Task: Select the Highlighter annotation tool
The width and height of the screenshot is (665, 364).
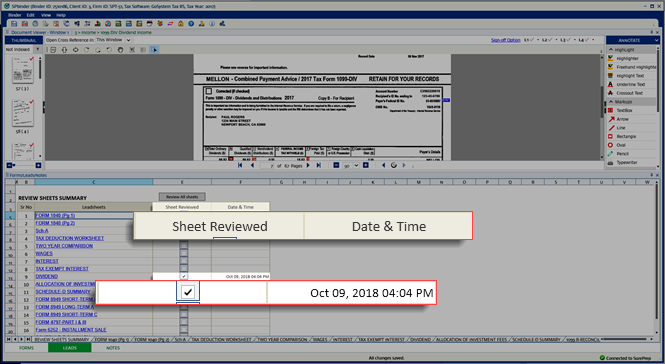Action: (x=627, y=59)
